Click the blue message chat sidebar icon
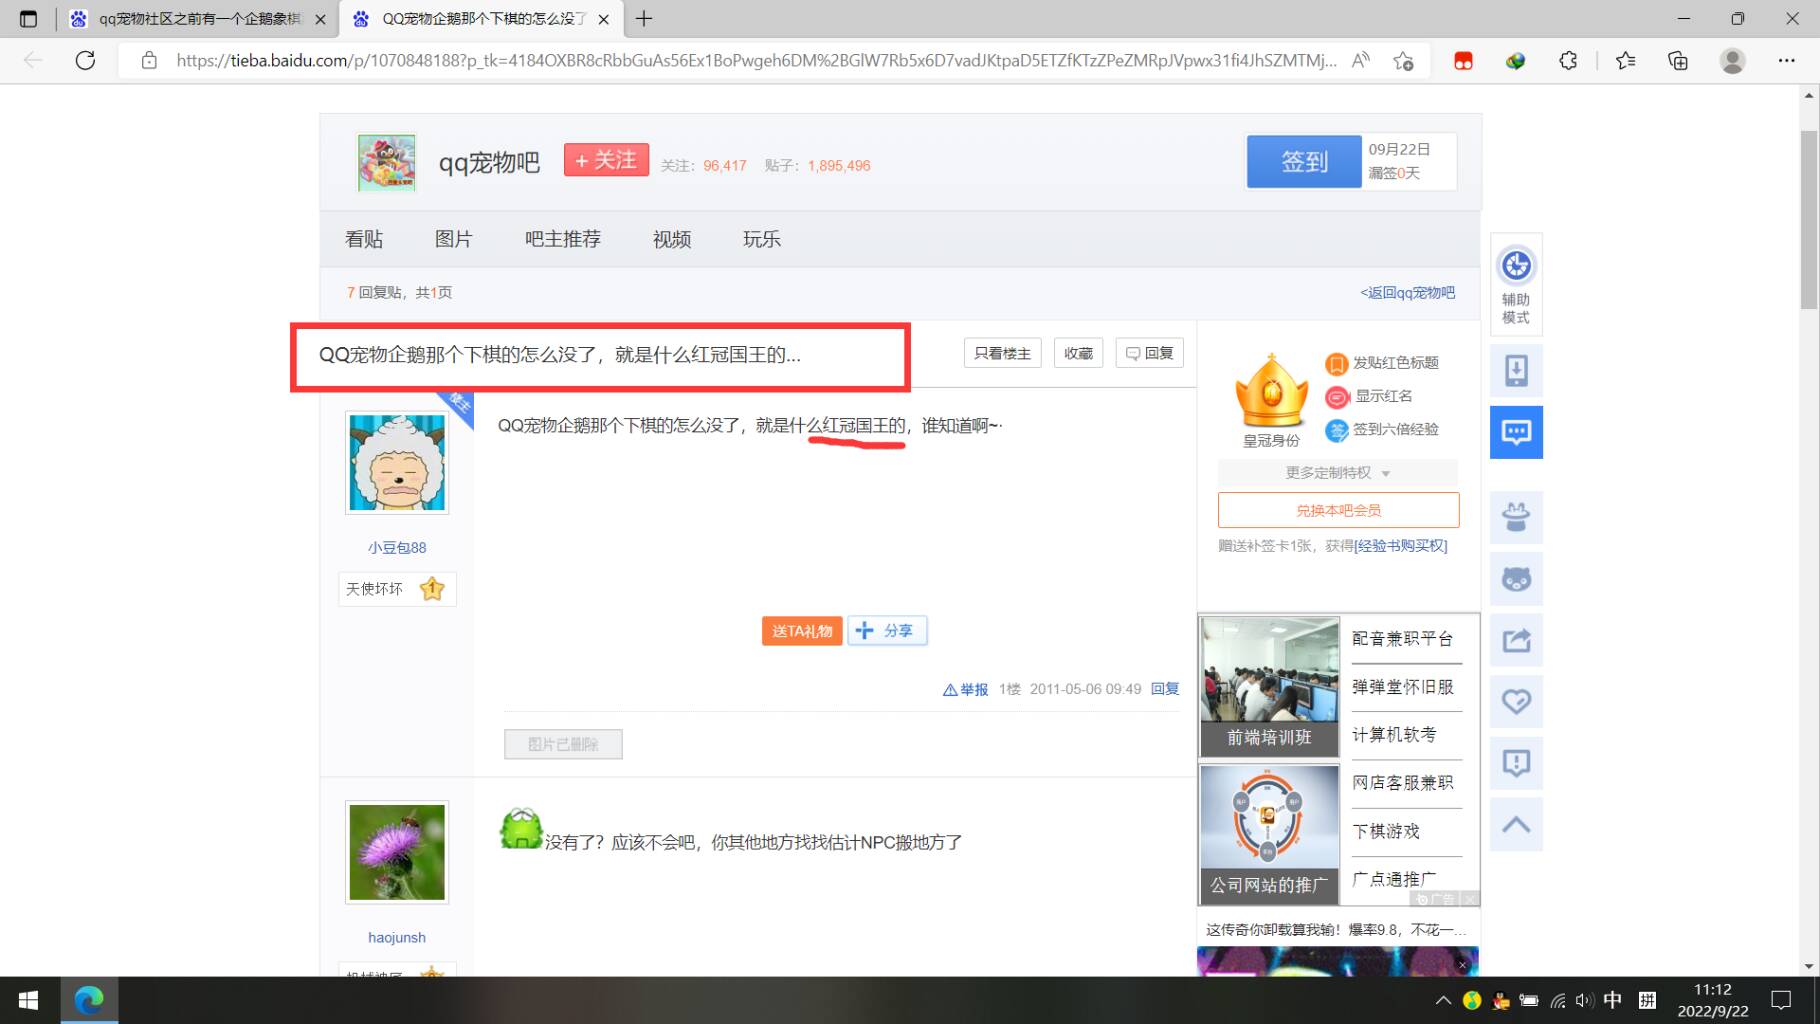This screenshot has height=1024, width=1820. click(x=1516, y=432)
